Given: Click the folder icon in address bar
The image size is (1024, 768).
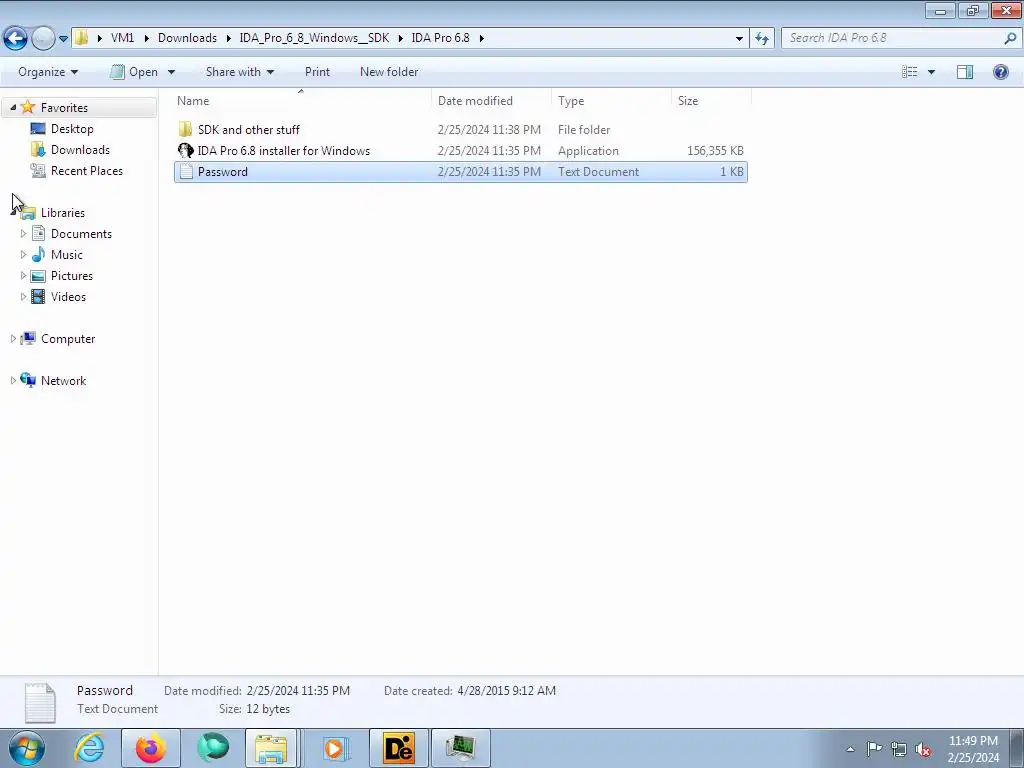Looking at the screenshot, I should pos(81,38).
